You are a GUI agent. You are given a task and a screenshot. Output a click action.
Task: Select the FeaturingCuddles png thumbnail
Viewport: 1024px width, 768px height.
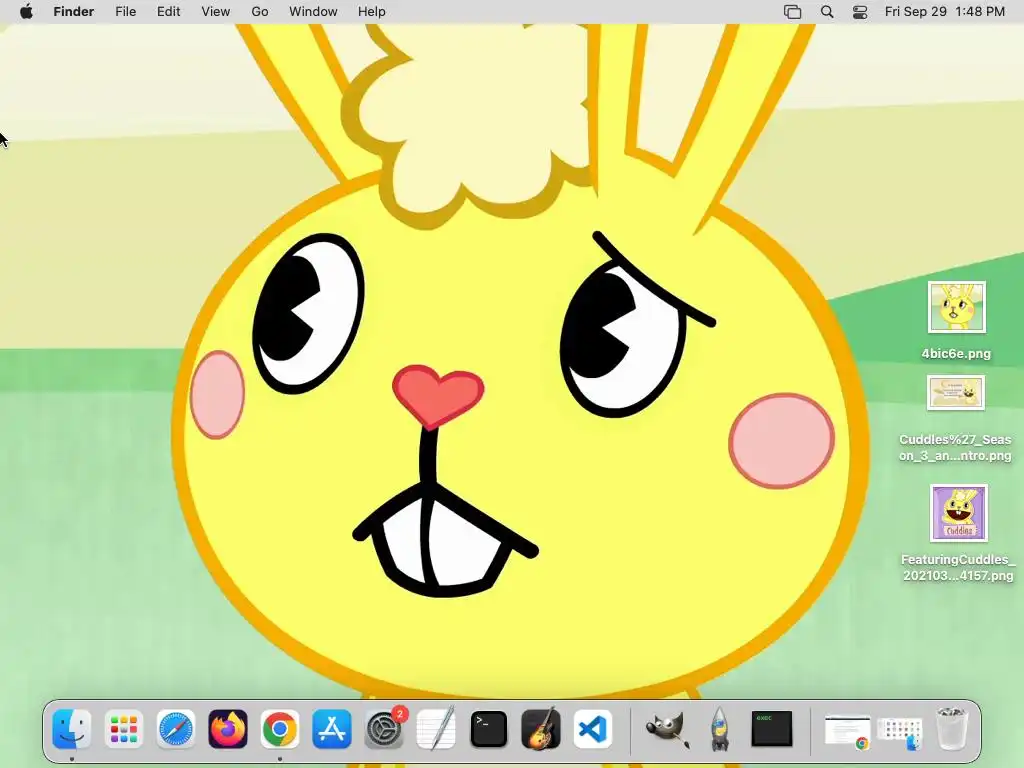coord(959,513)
